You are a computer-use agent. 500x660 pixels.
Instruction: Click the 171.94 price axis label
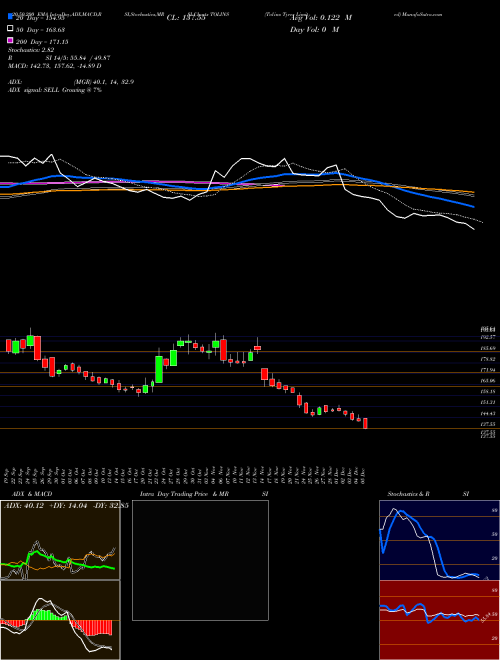(x=488, y=370)
